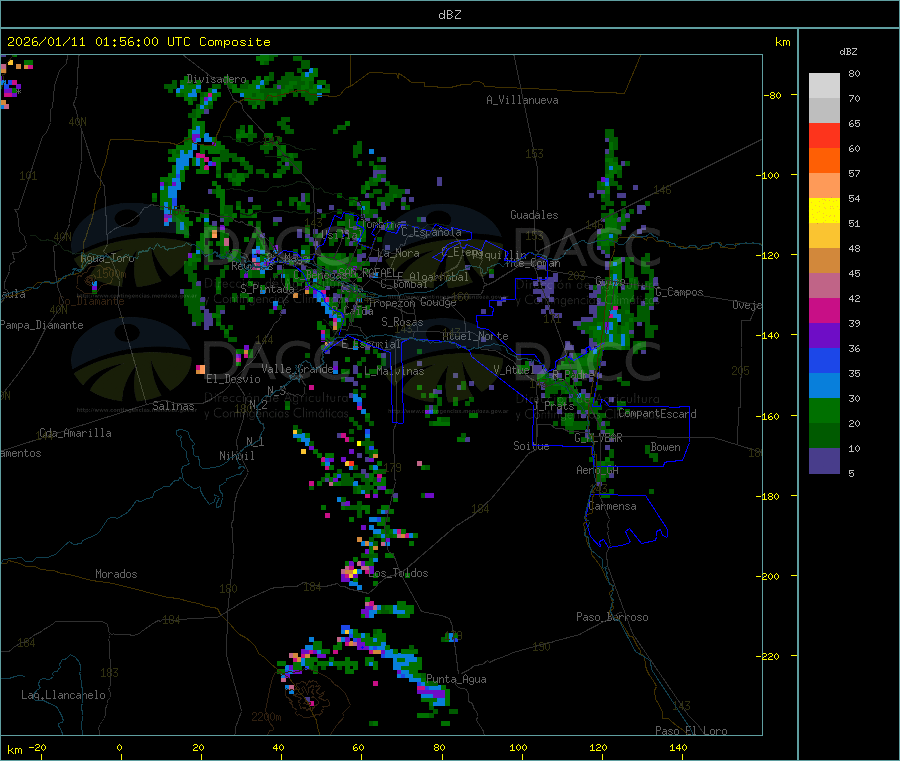This screenshot has height=761, width=900.
Task: Click the 'Punta_Agua' map label
Action: [x=456, y=679]
